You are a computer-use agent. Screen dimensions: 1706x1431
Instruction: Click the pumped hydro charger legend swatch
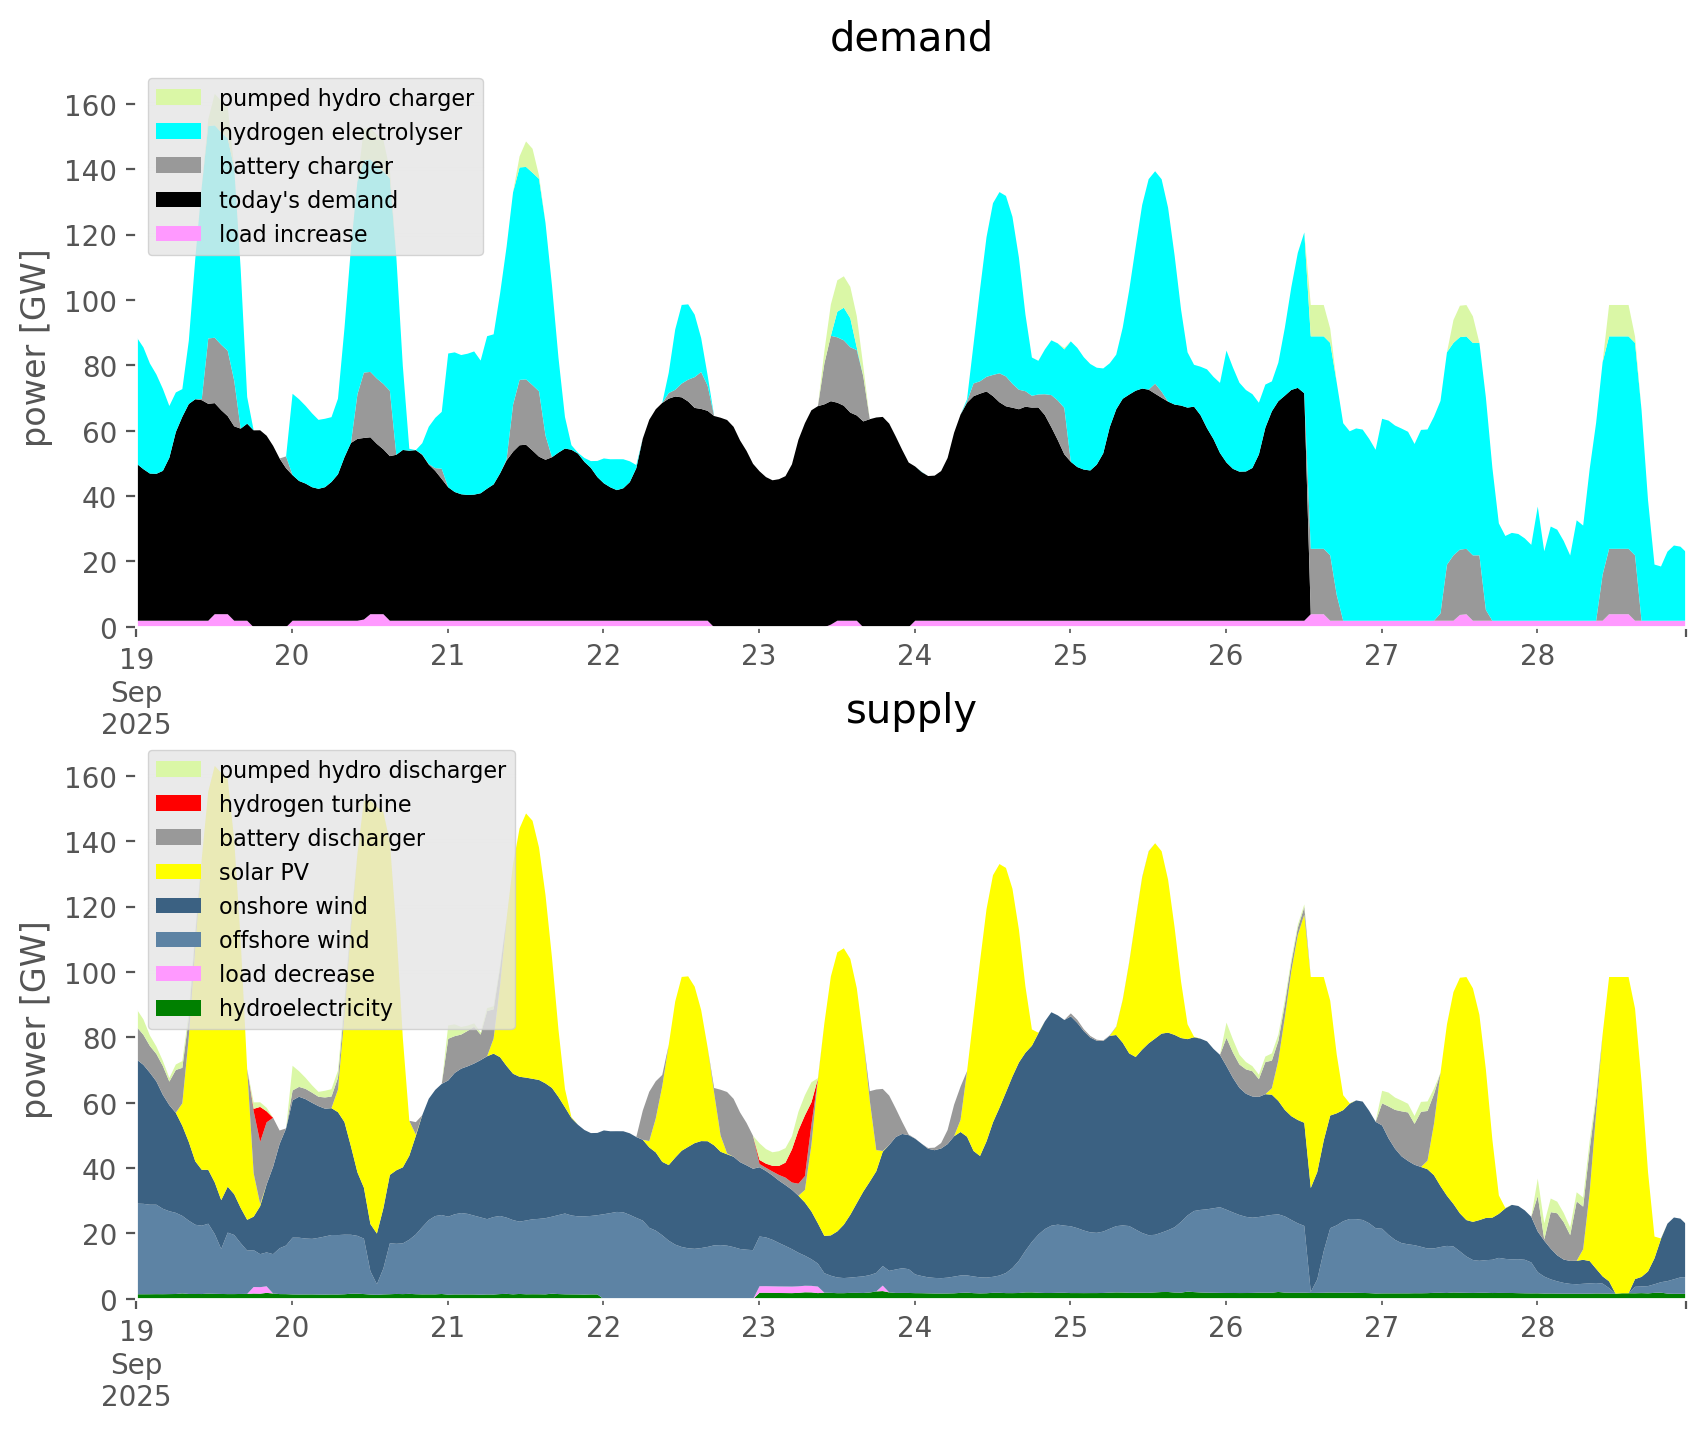pyautogui.click(x=179, y=98)
